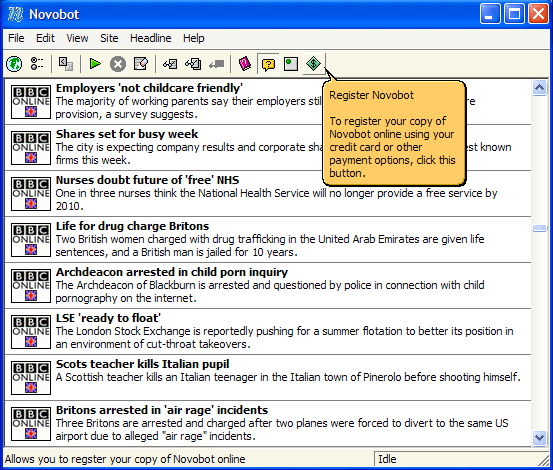Click BBC Online logo beside Shares headline

(x=31, y=148)
